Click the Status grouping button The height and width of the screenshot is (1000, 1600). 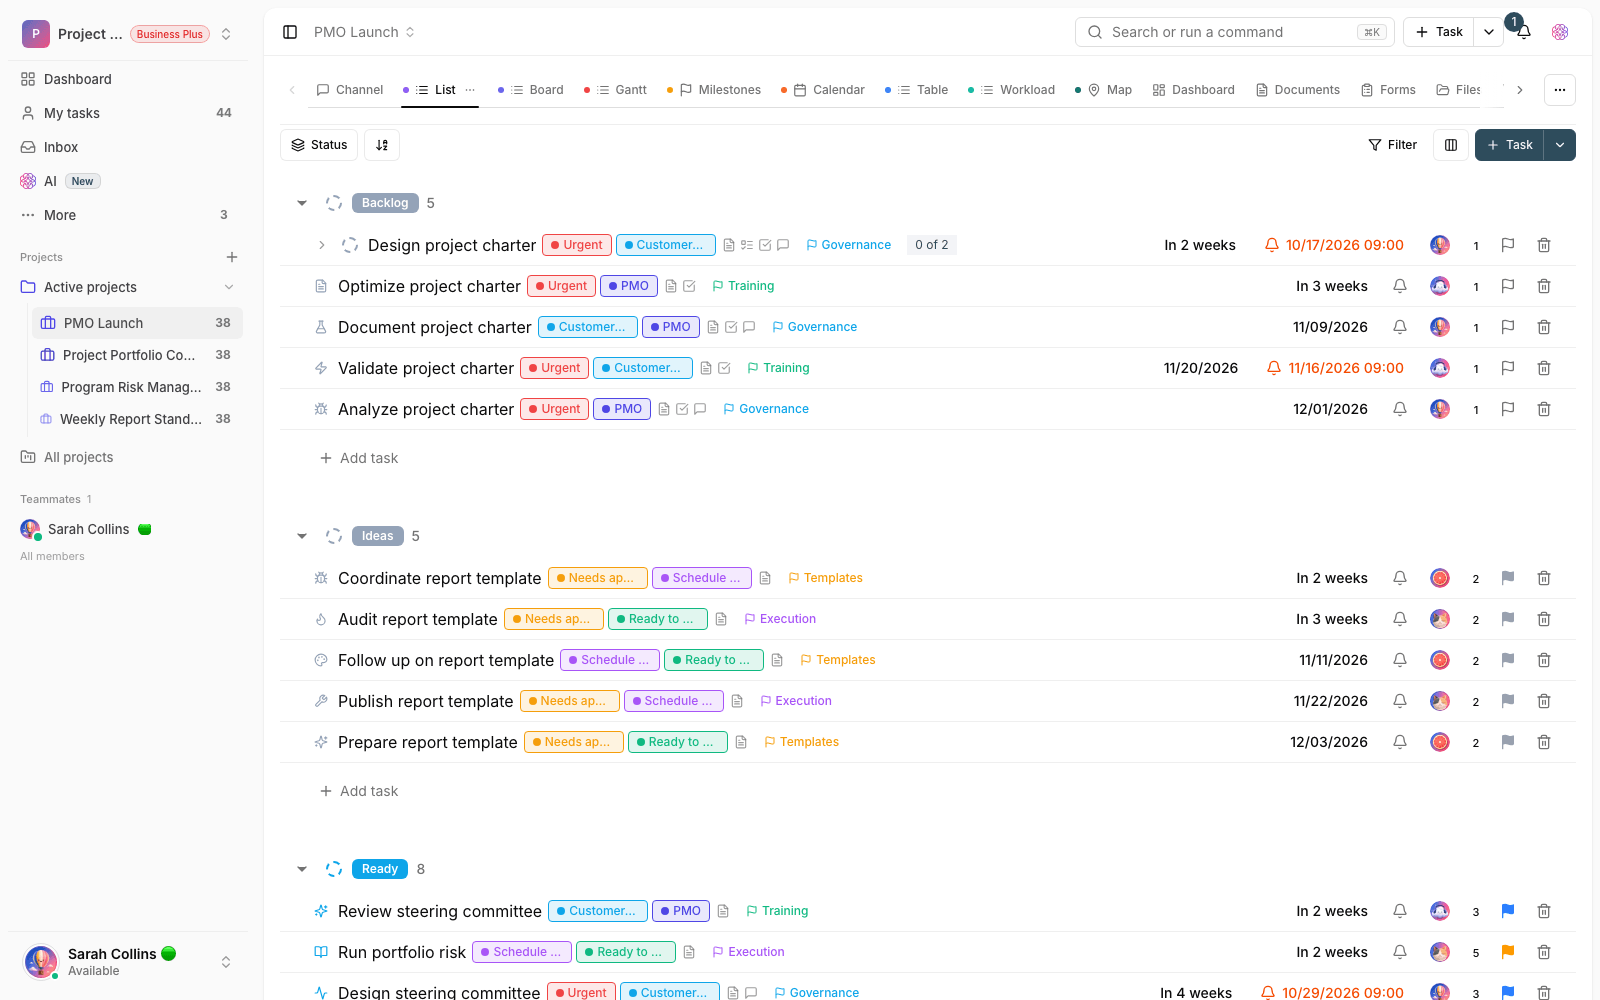tap(320, 145)
